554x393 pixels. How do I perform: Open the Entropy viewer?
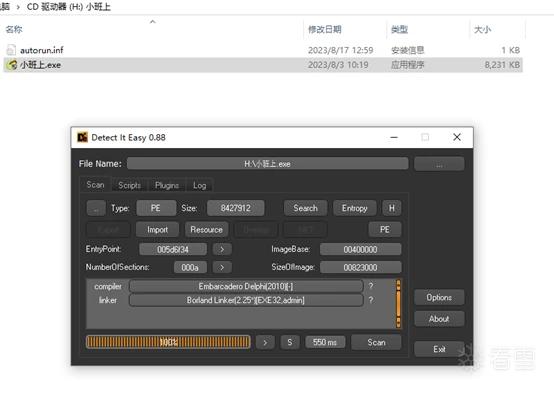[354, 208]
